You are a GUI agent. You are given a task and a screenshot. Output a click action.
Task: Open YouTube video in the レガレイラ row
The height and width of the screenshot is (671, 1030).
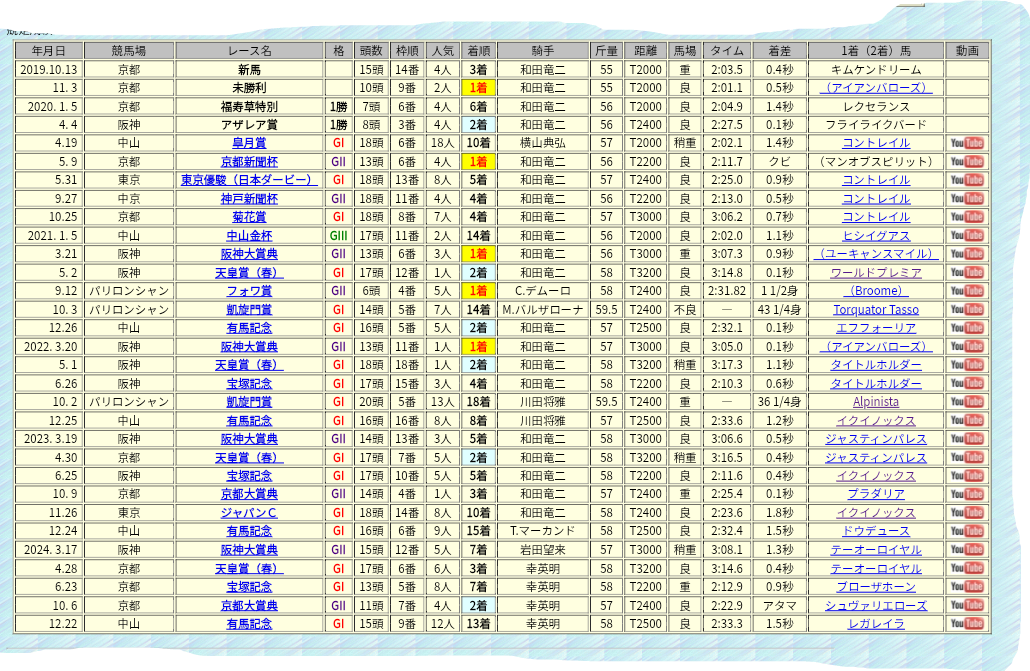point(966,624)
